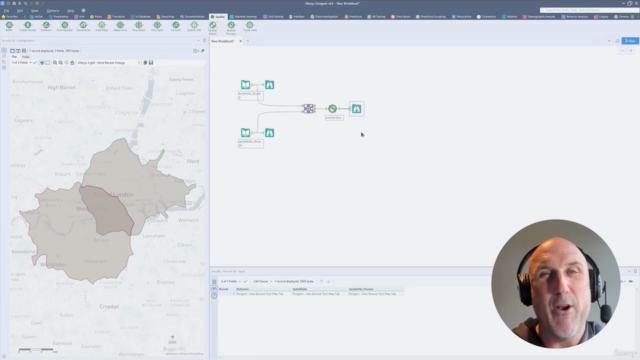
Task: Switch to the Reporting tool category
Action: click(x=165, y=17)
